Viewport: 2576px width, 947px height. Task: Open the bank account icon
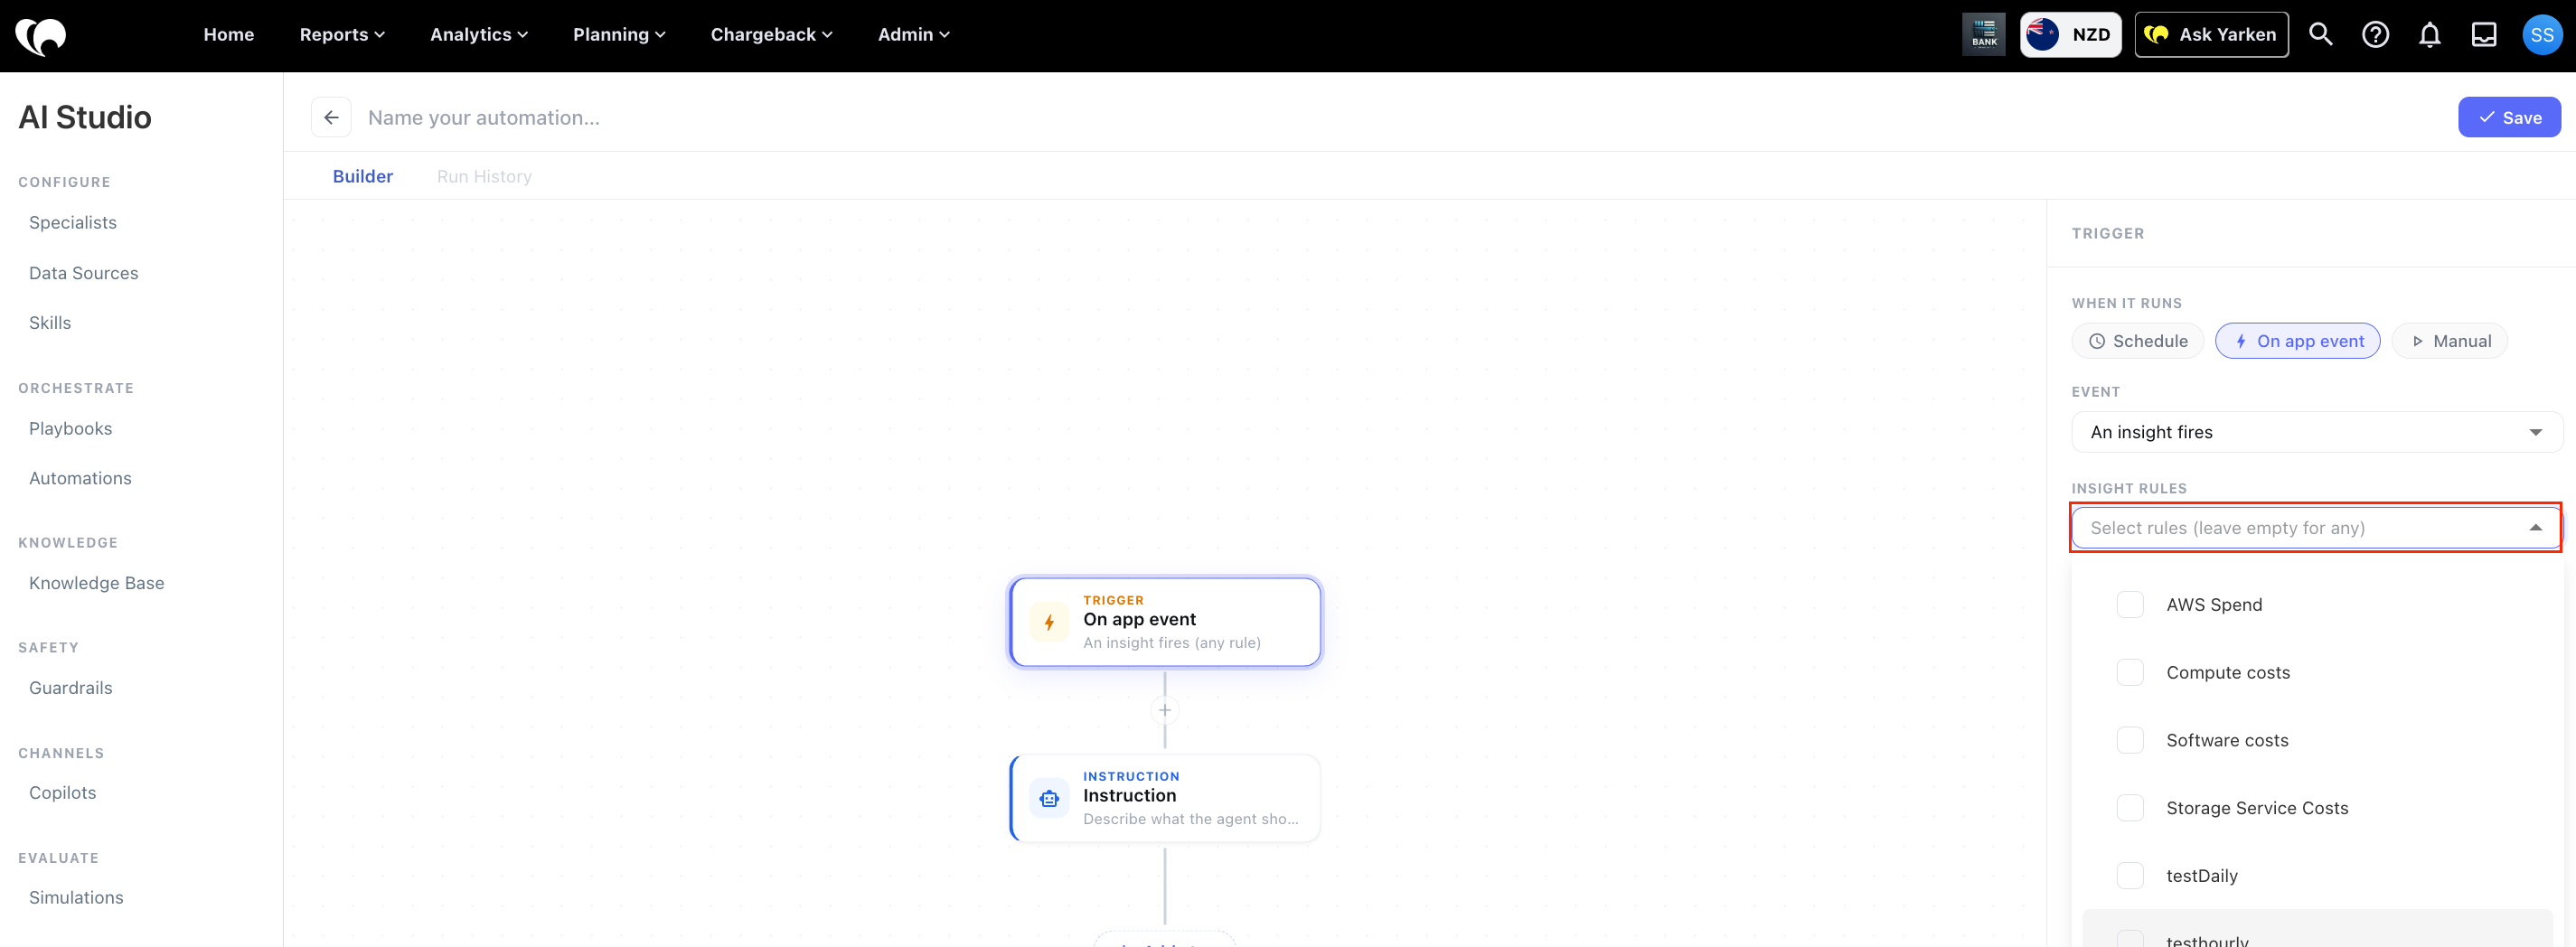[1984, 35]
